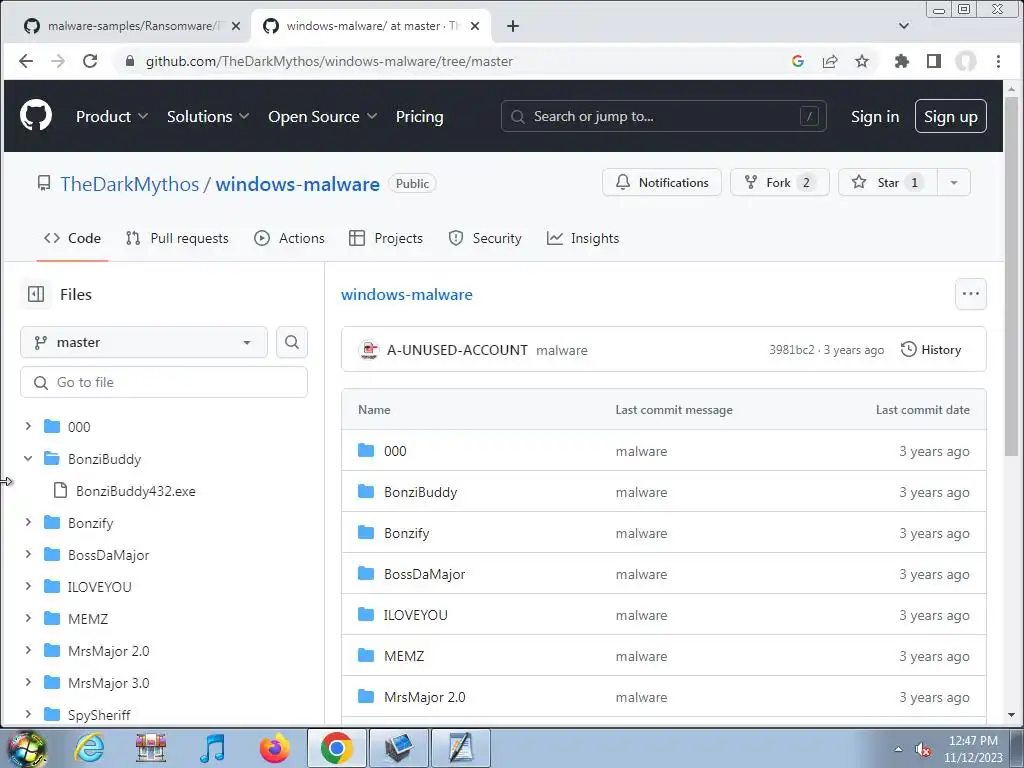The width and height of the screenshot is (1024, 768).
Task: Open the Pricing link
Action: [x=419, y=116]
